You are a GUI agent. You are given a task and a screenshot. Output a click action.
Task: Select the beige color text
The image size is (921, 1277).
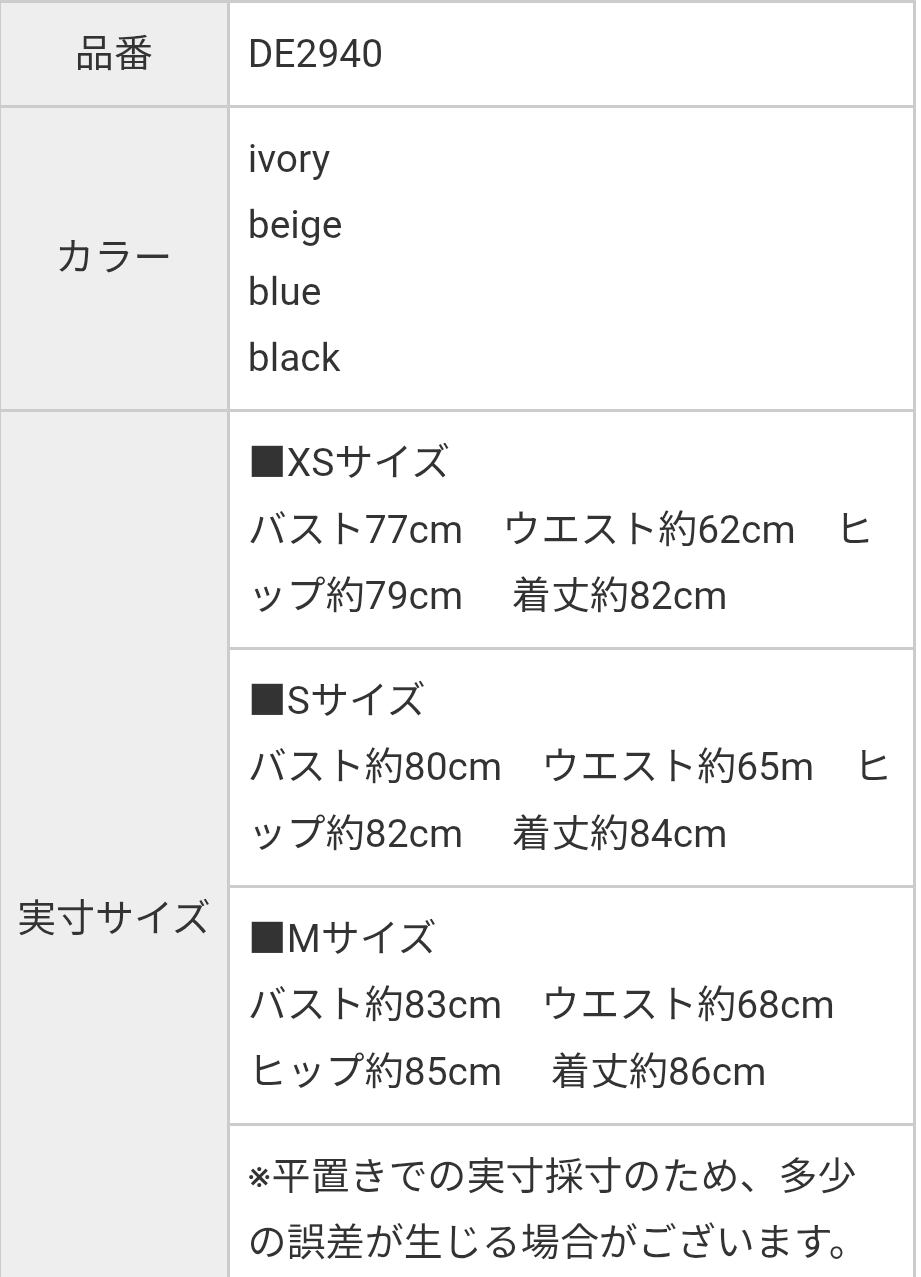coord(295,225)
